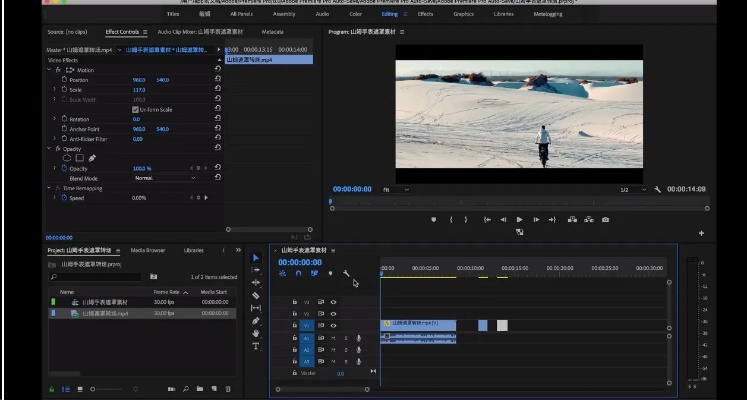Hide track V1 using its eye icon

[x=333, y=325]
